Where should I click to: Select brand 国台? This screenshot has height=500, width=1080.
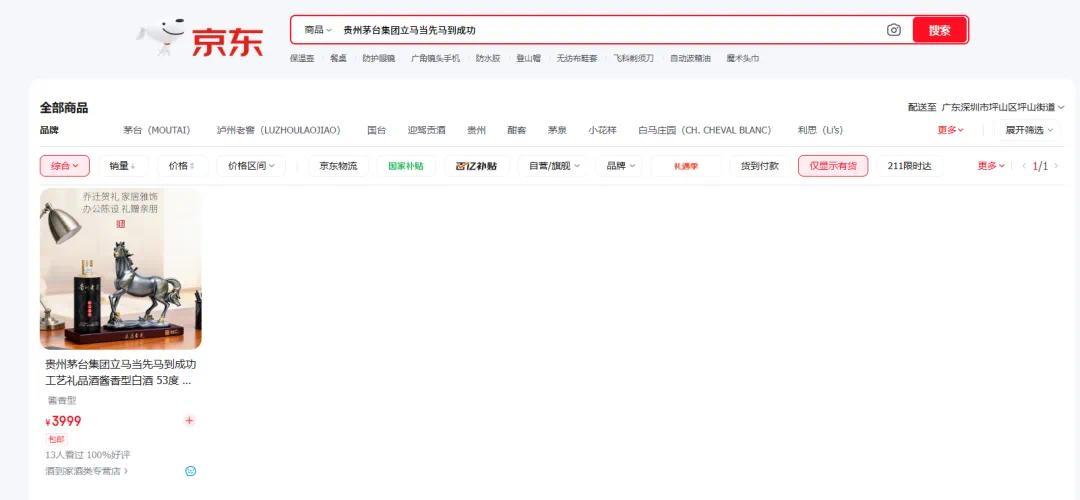tap(377, 130)
